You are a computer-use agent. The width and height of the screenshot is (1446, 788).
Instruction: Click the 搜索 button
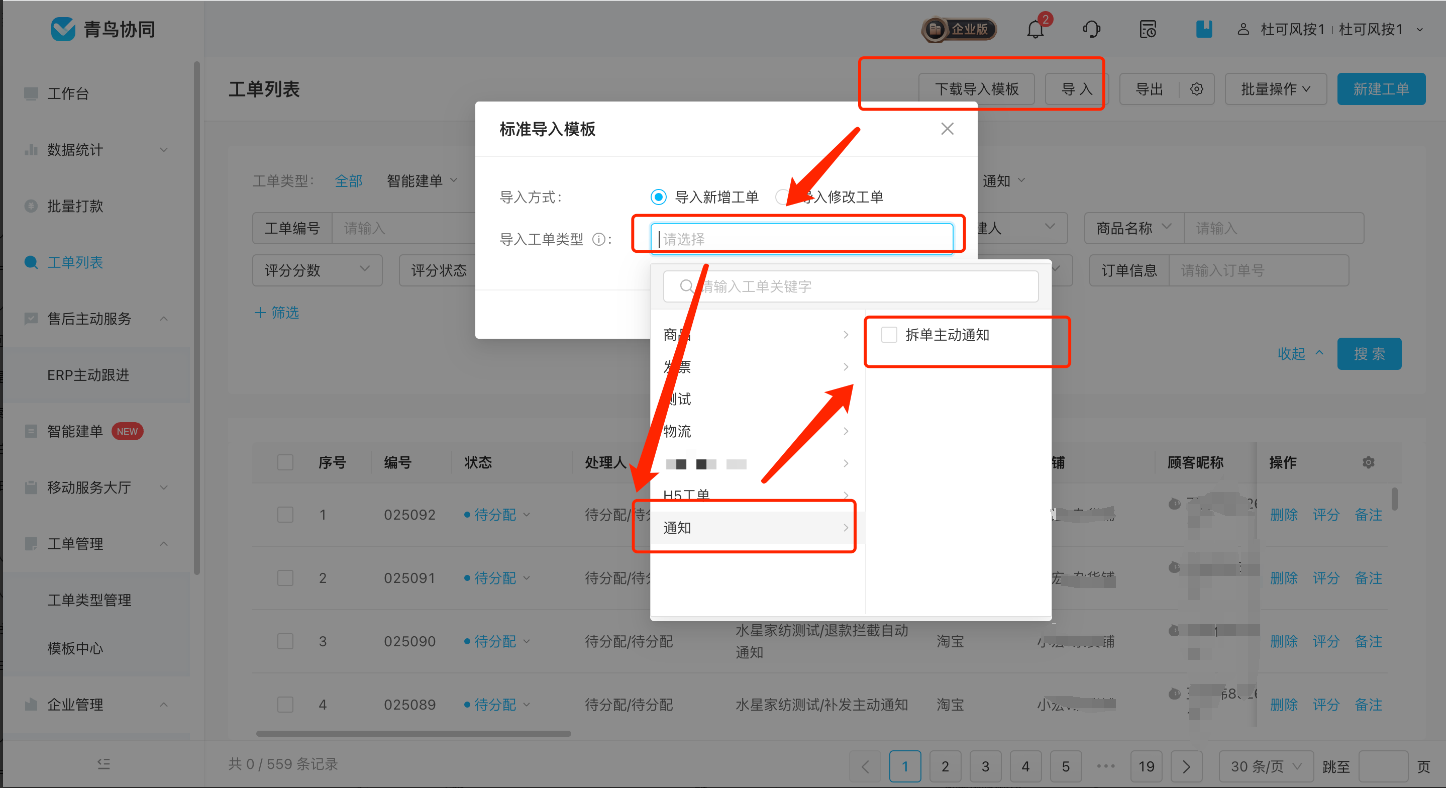point(1369,354)
